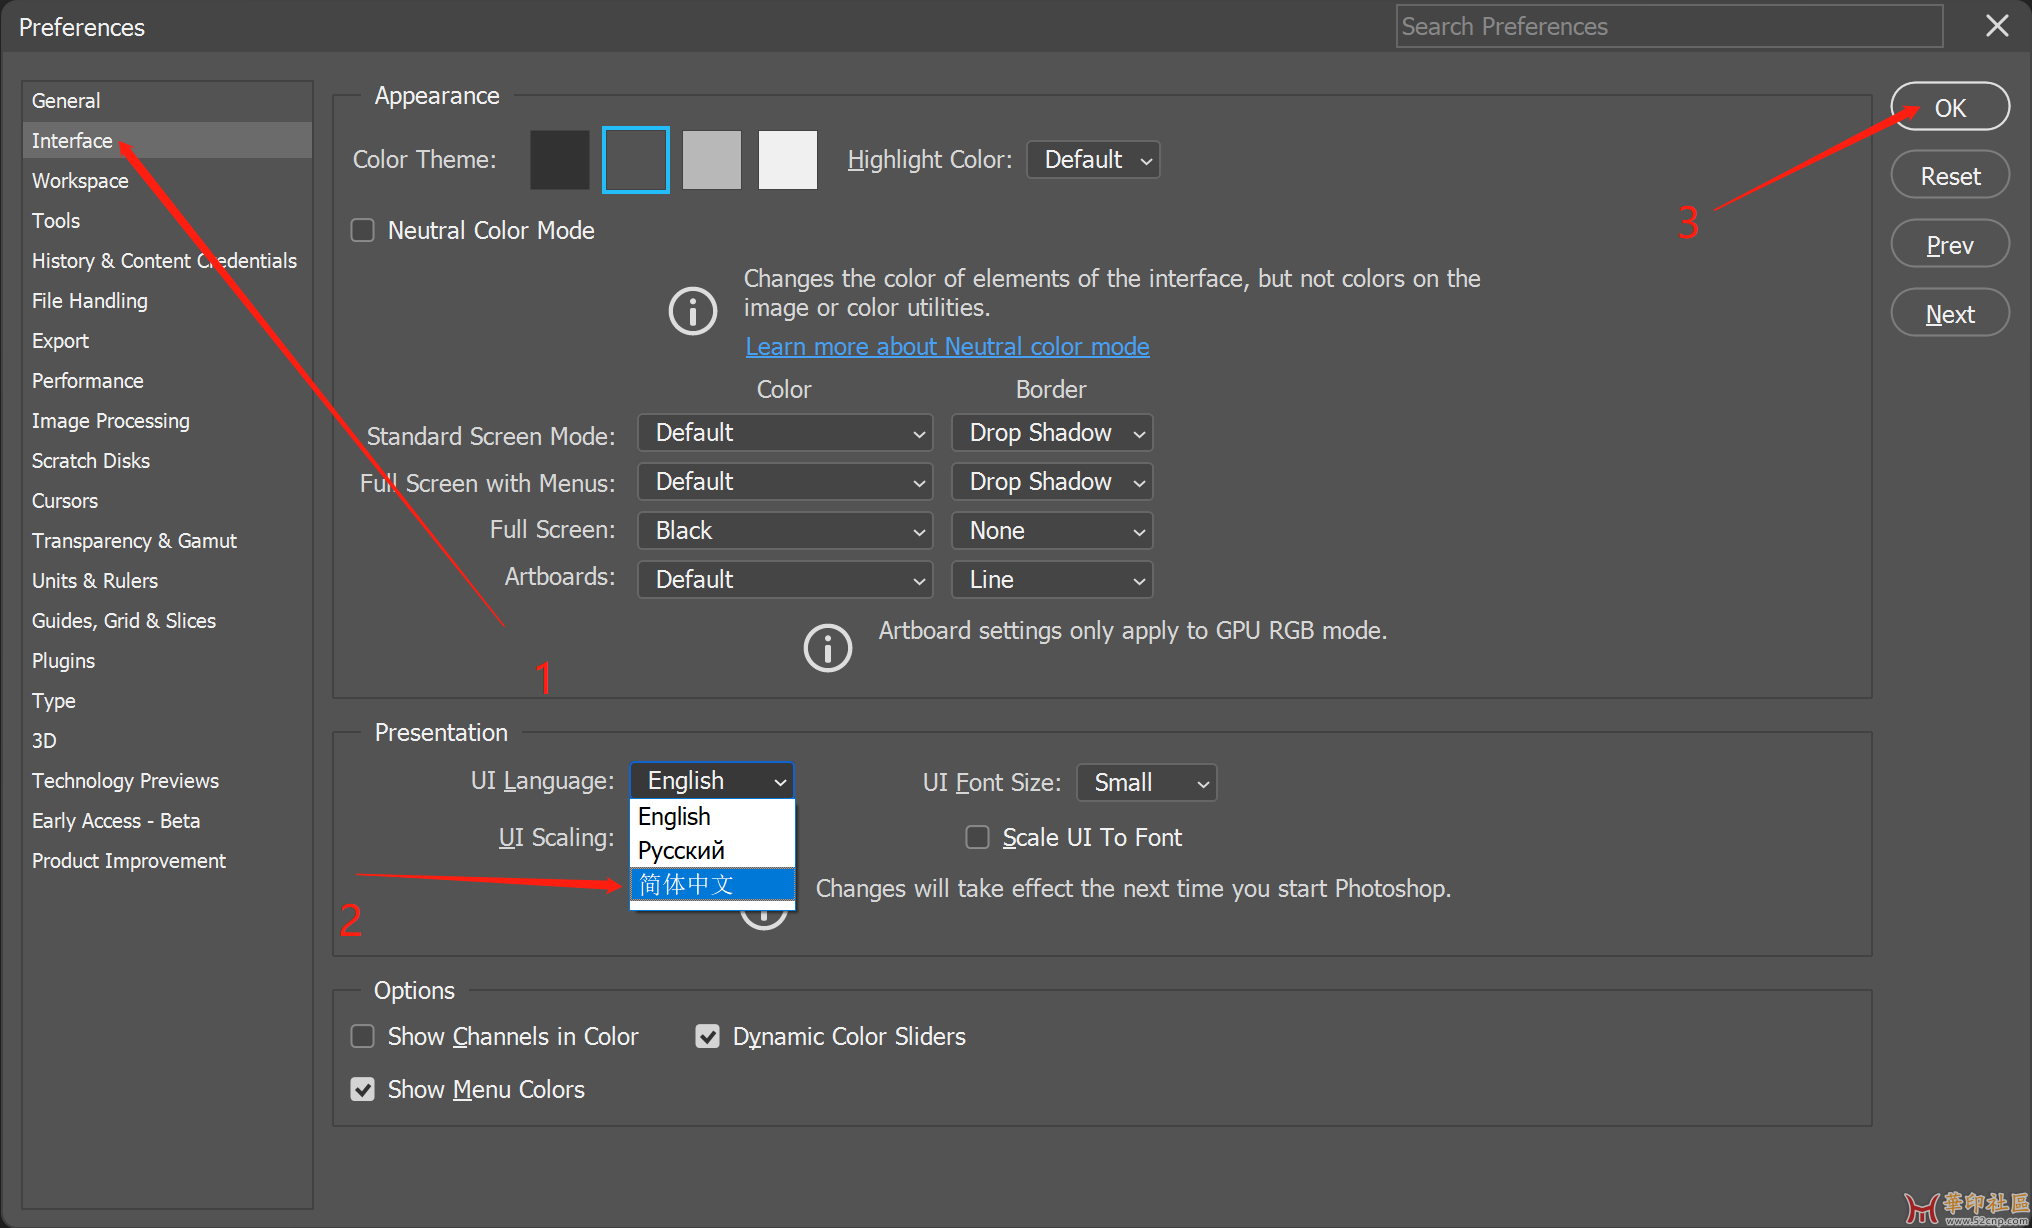Viewport: 2032px width, 1228px height.
Task: Click the info icon beside Artboard settings note
Action: pos(827,648)
